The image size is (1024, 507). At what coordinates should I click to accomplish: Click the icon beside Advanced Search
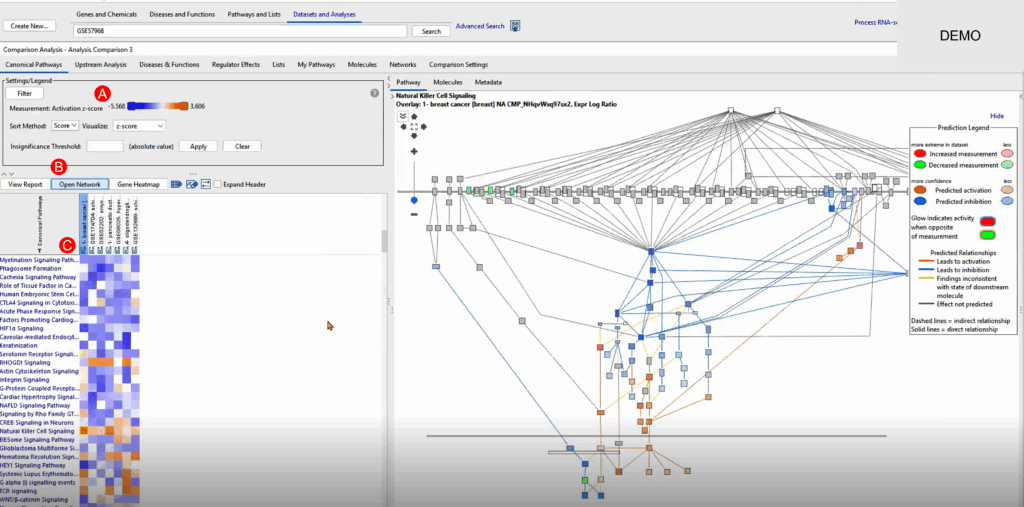515,26
